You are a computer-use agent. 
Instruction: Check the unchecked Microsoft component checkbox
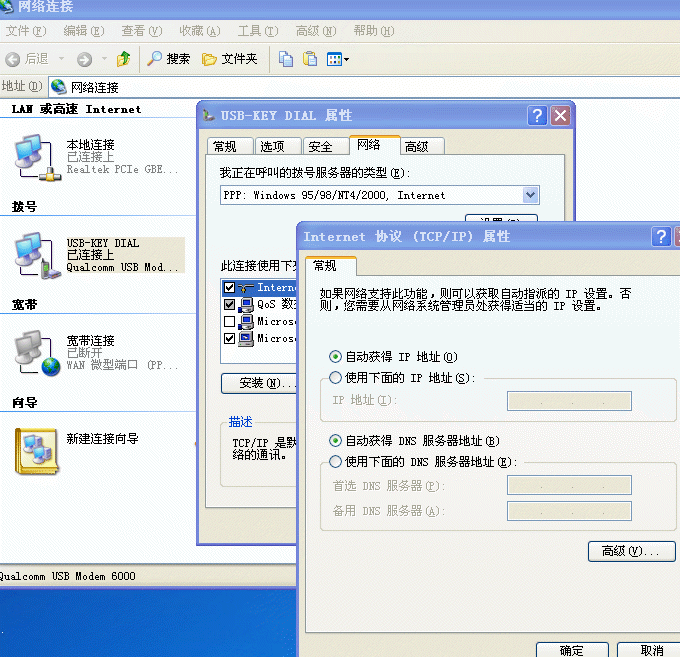click(x=229, y=321)
